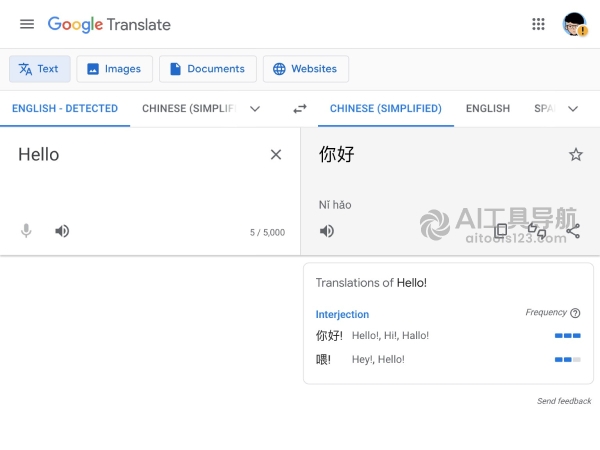Click the Google Translate logo
The height and width of the screenshot is (450, 600).
pyautogui.click(x=109, y=24)
